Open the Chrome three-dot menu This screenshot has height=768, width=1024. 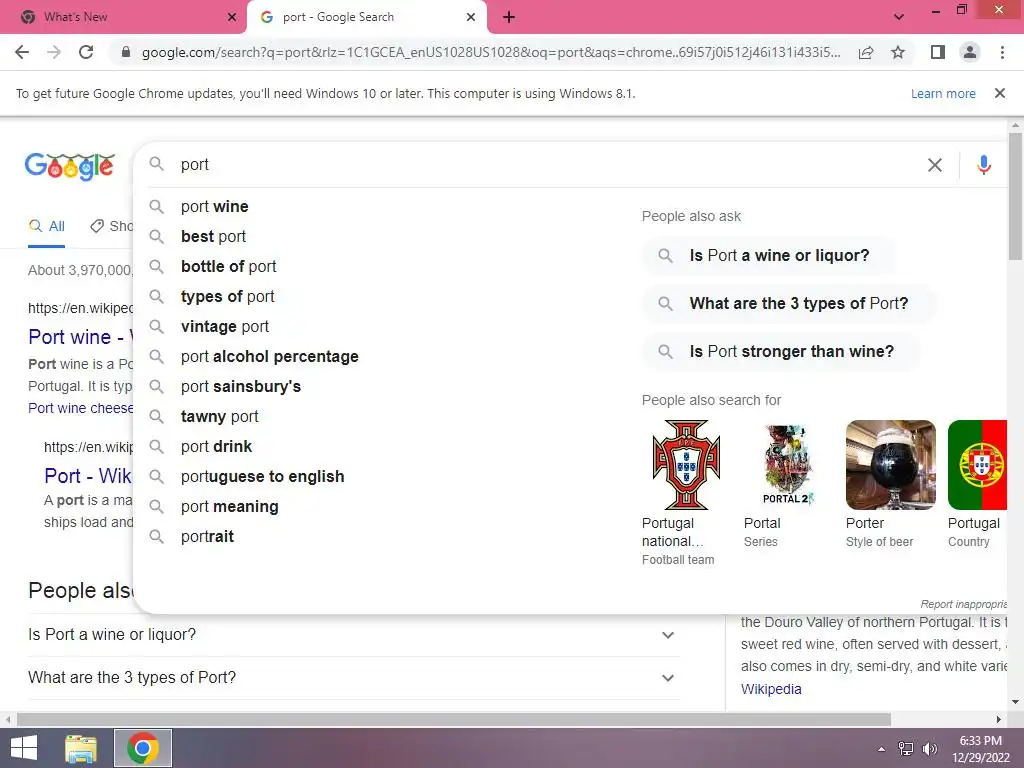(1002, 52)
